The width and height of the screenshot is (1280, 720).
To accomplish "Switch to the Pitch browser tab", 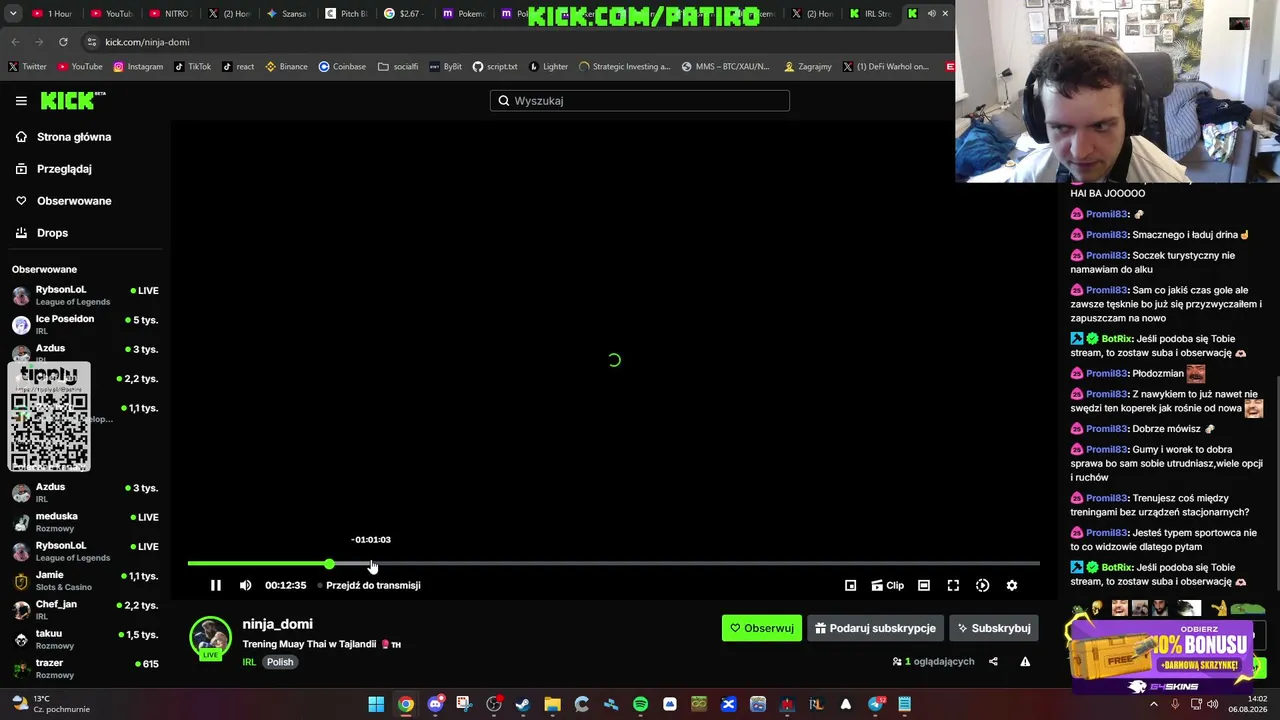I will pyautogui.click(x=348, y=14).
